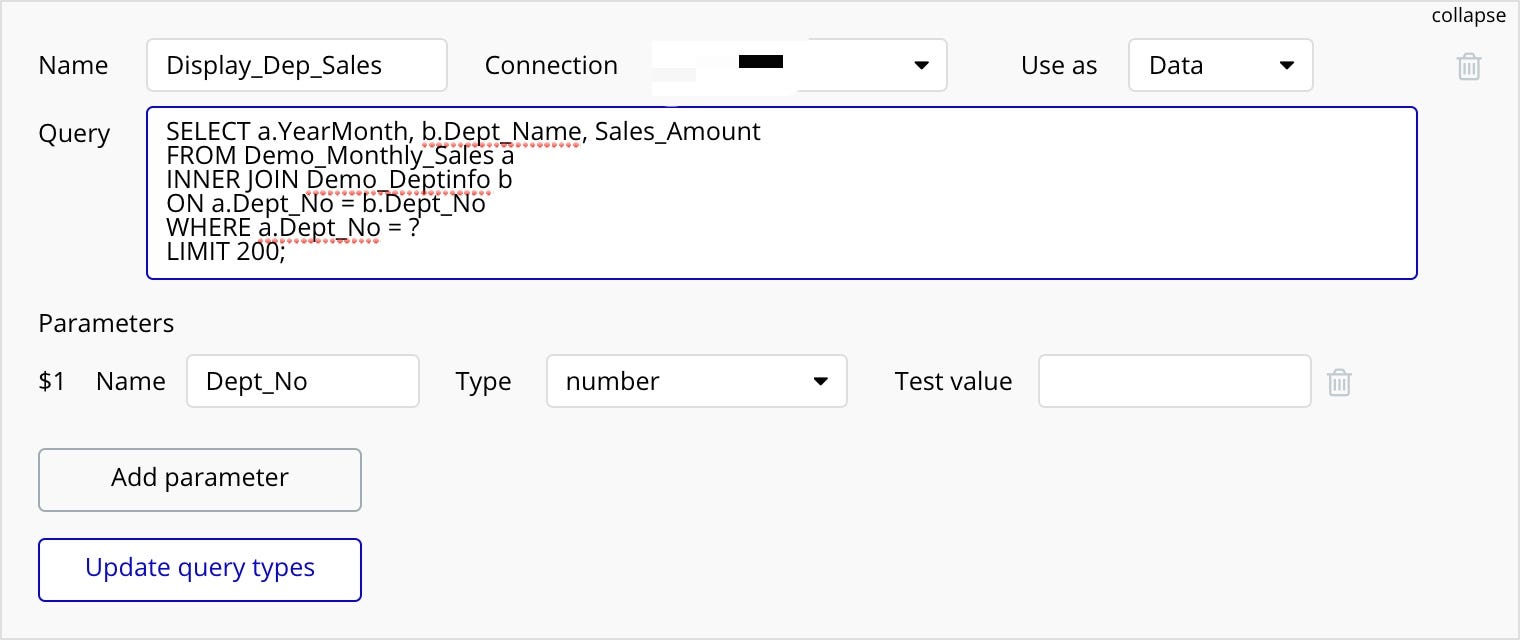
Task: Click the Connection label text
Action: pos(551,66)
